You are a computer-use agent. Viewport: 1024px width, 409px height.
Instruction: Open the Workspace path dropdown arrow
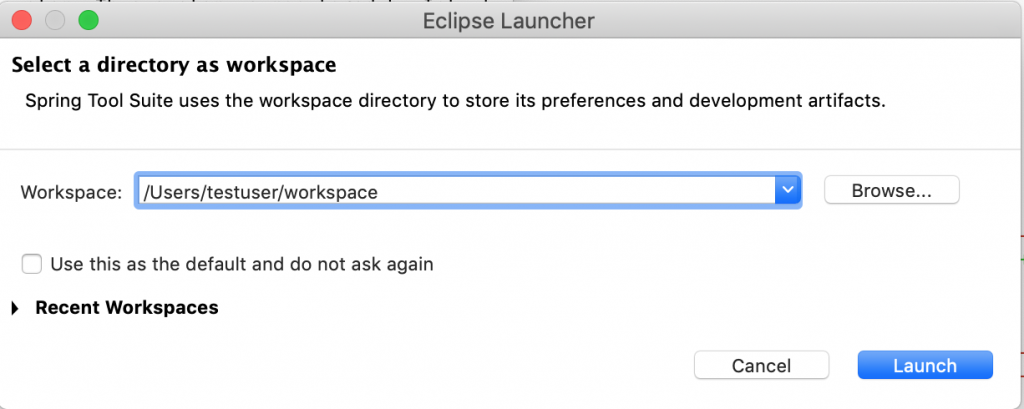tap(788, 191)
